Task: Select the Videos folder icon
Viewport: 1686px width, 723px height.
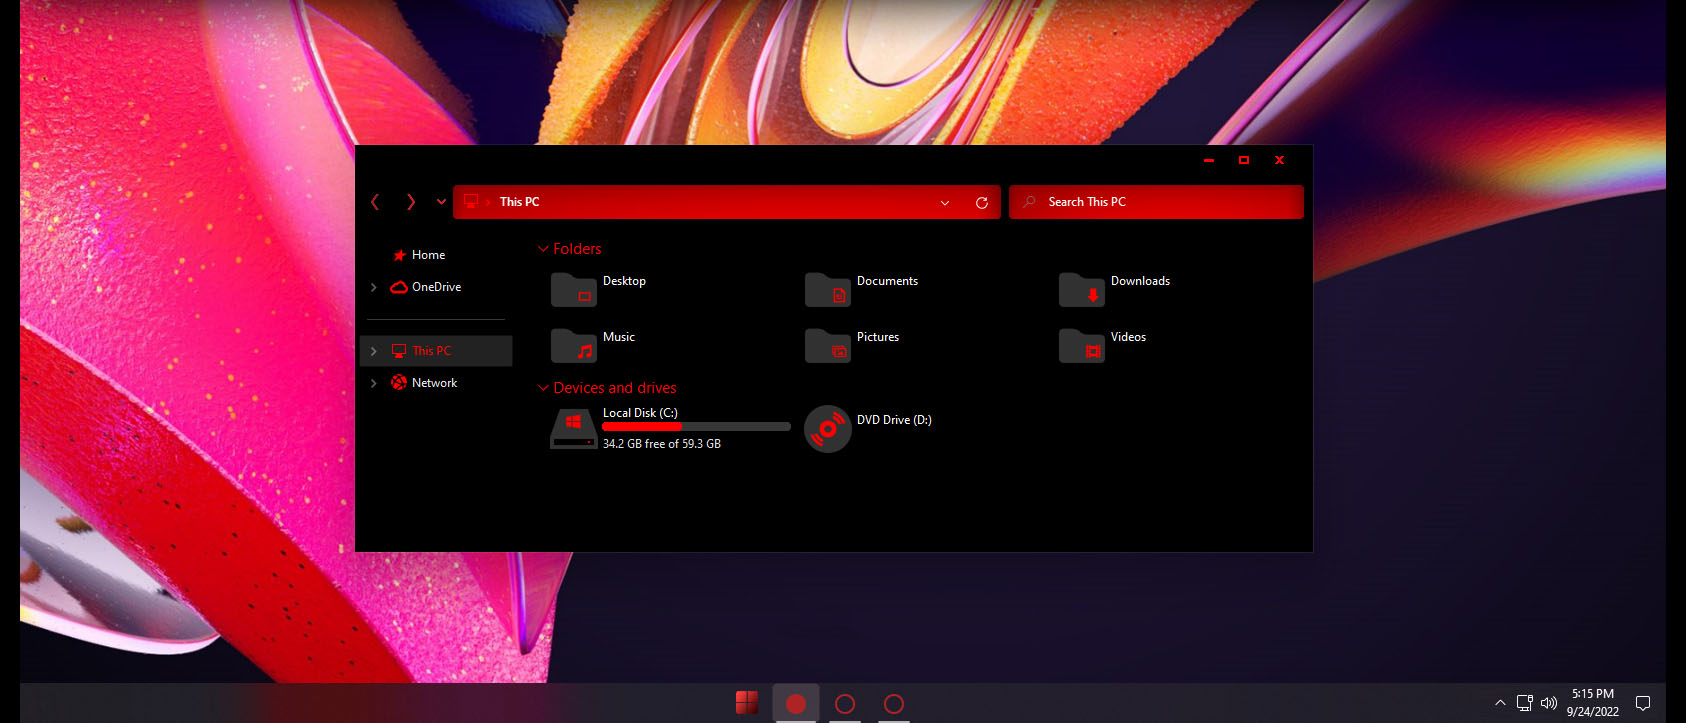Action: 1082,346
